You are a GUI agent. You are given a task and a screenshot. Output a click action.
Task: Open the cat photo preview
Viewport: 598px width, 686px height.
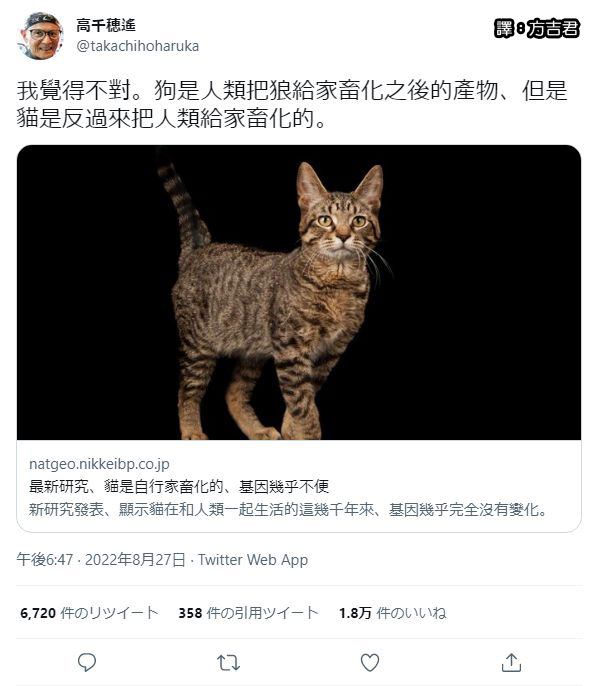299,292
